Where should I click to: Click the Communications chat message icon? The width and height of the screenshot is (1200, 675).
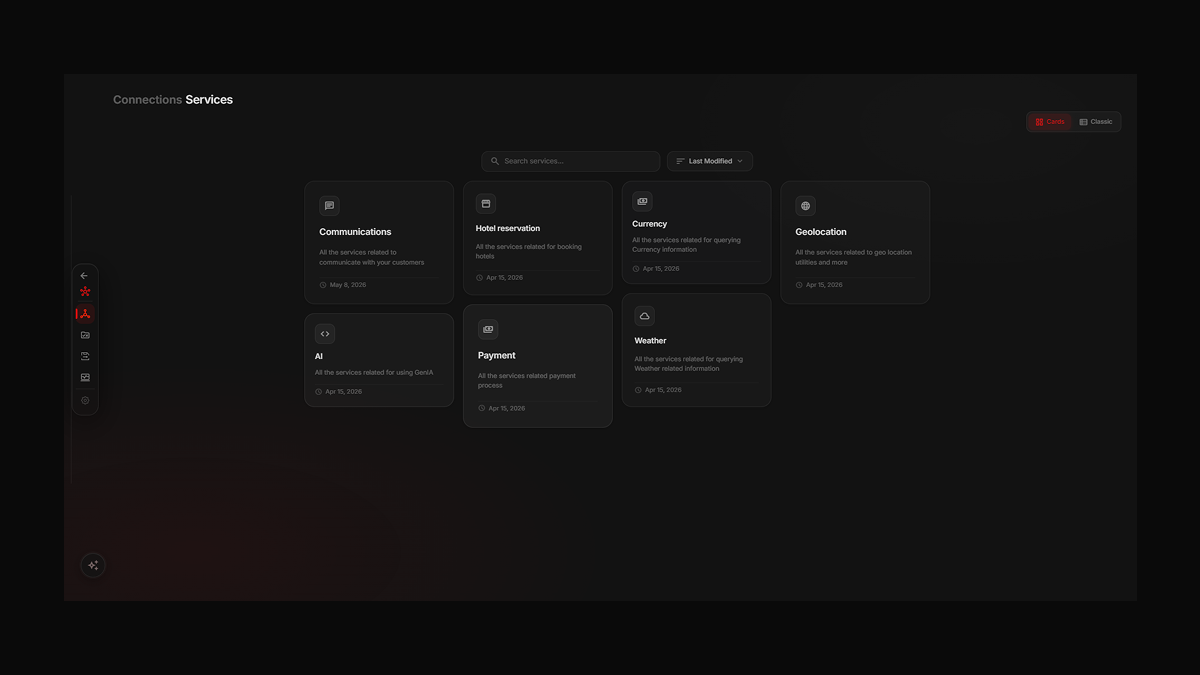[329, 206]
